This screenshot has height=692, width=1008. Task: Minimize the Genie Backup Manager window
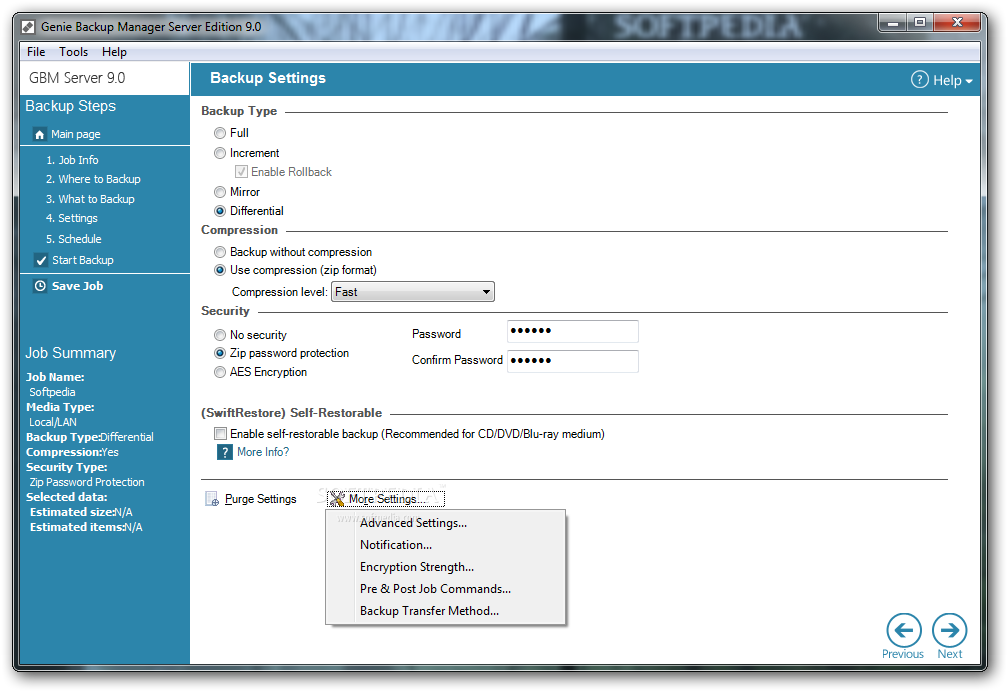(x=892, y=23)
